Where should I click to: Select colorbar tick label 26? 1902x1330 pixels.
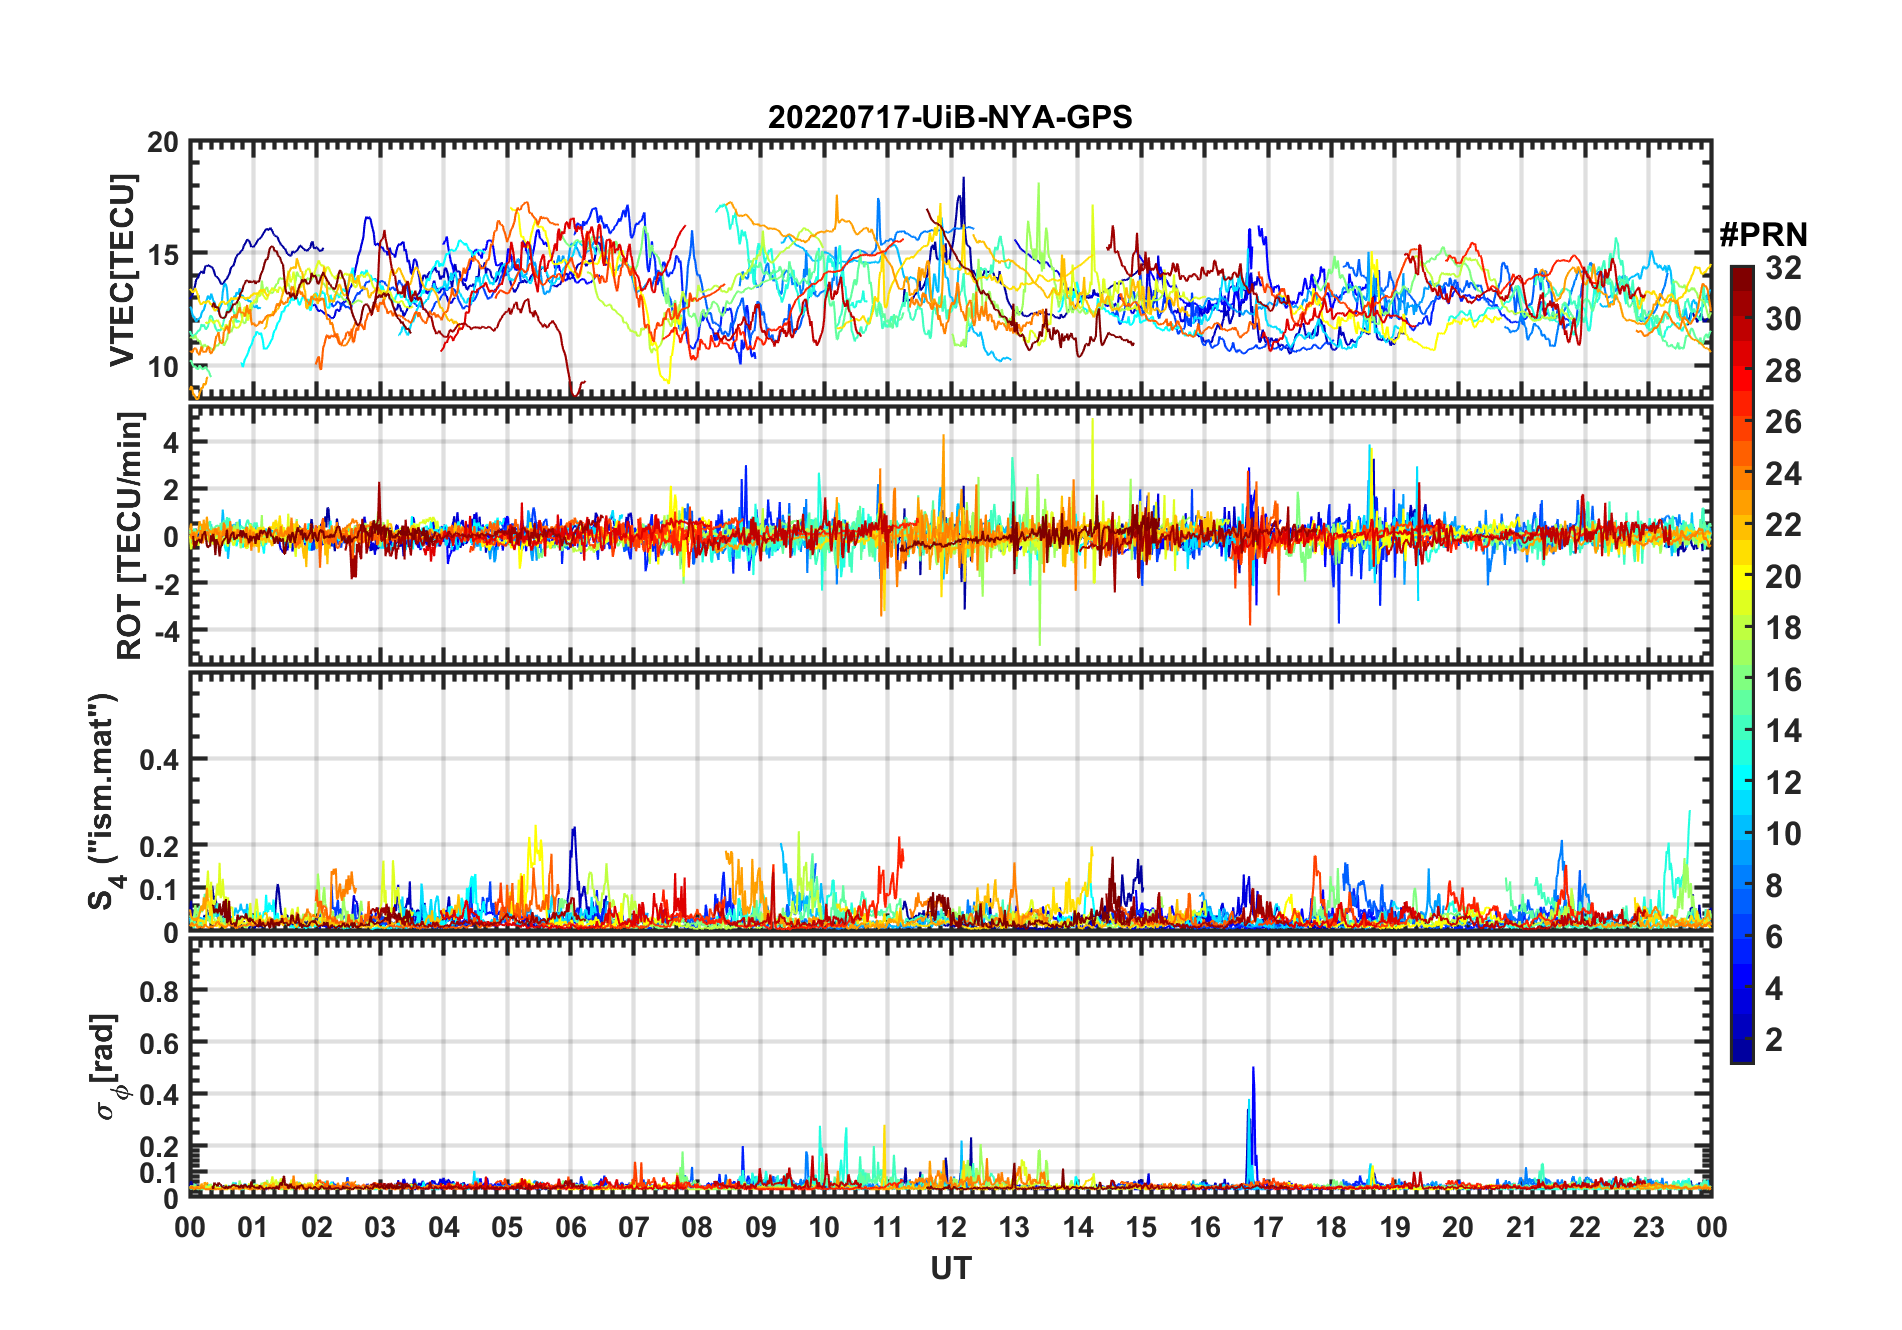pos(1783,422)
